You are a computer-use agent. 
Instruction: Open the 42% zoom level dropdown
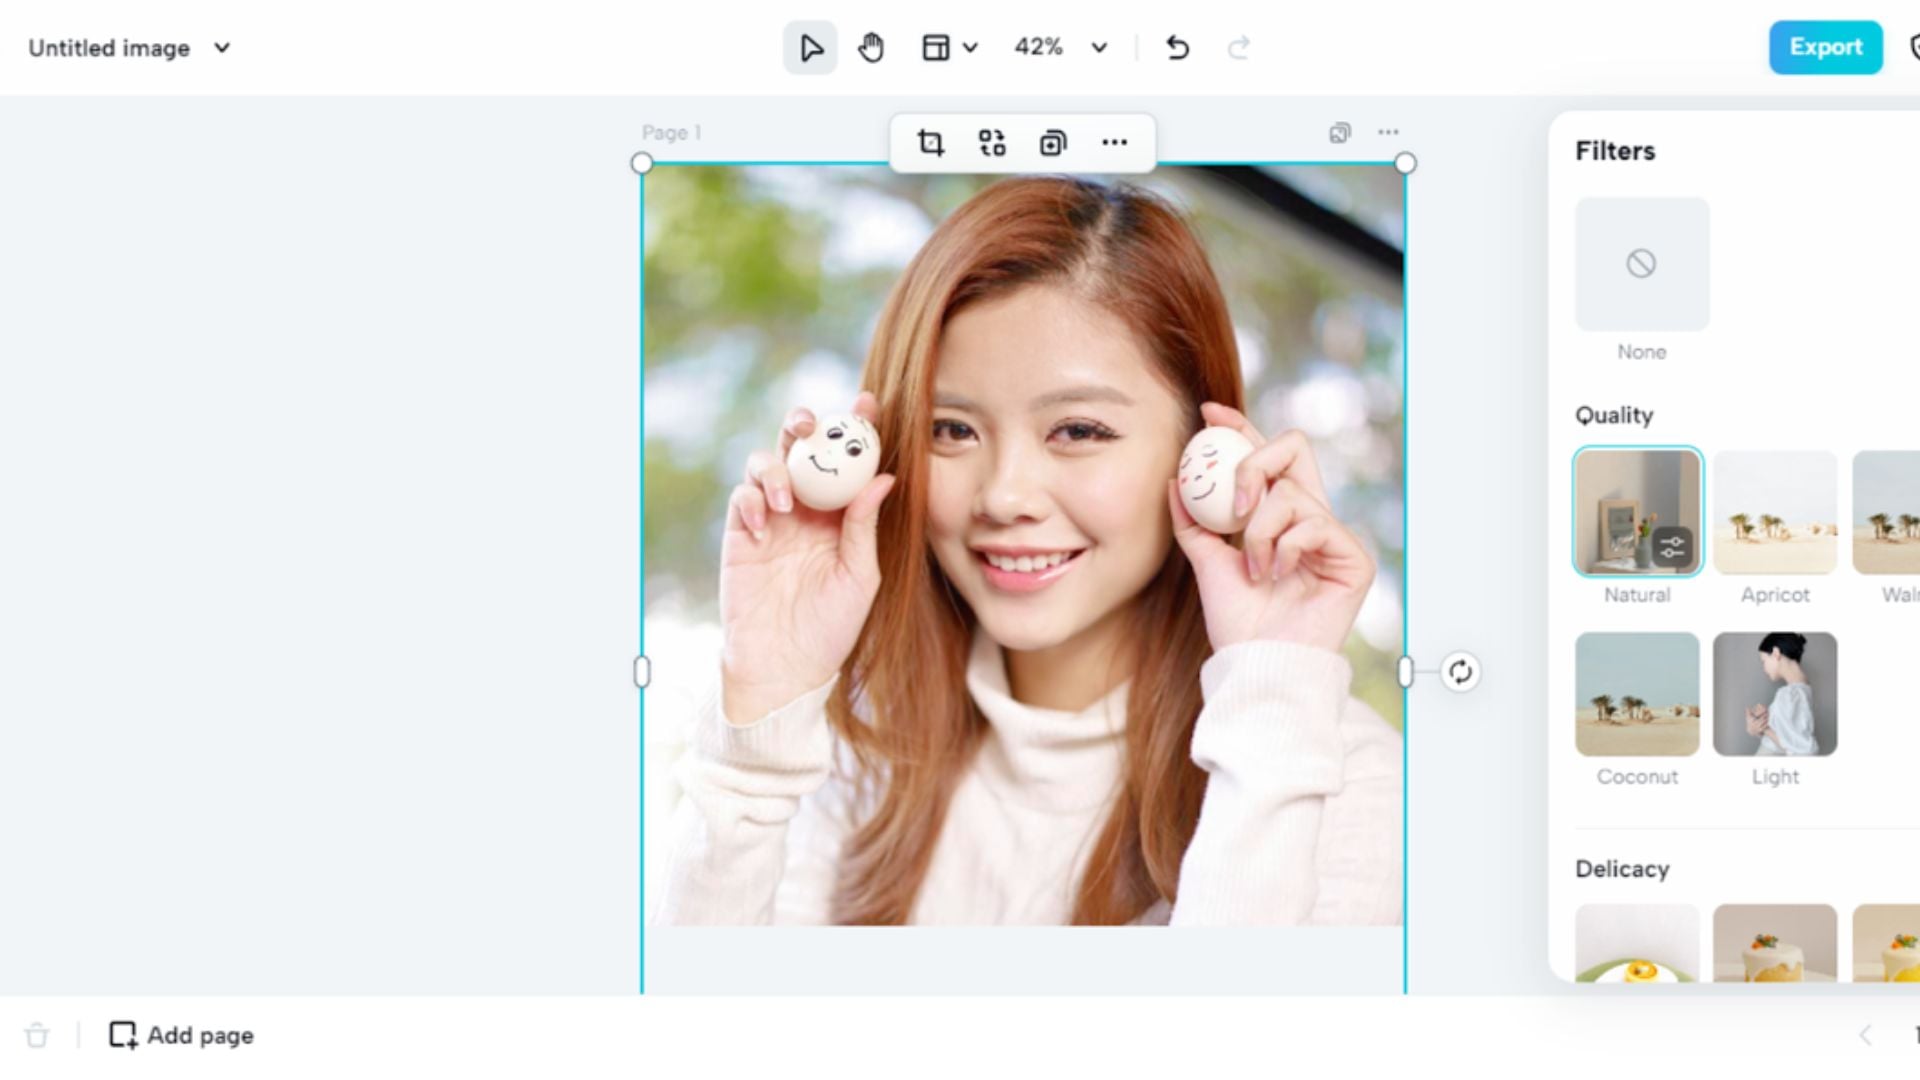1099,48
